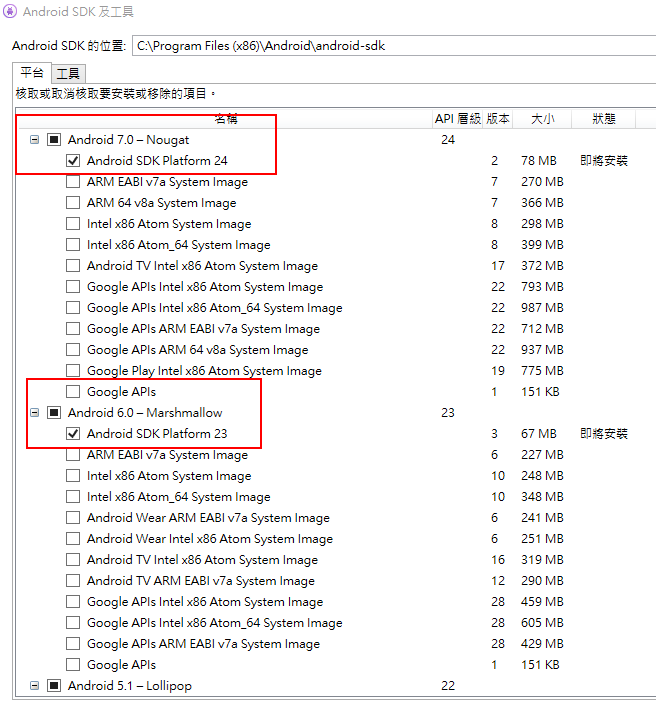The height and width of the screenshot is (707, 656).
Task: Switch to the 工具 tab
Action: click(x=68, y=73)
